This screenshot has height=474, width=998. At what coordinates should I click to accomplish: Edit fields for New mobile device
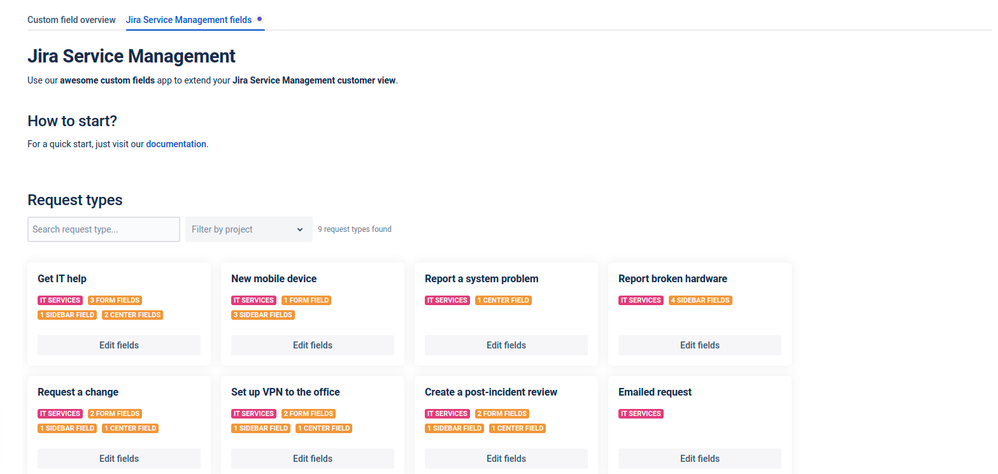tap(313, 345)
